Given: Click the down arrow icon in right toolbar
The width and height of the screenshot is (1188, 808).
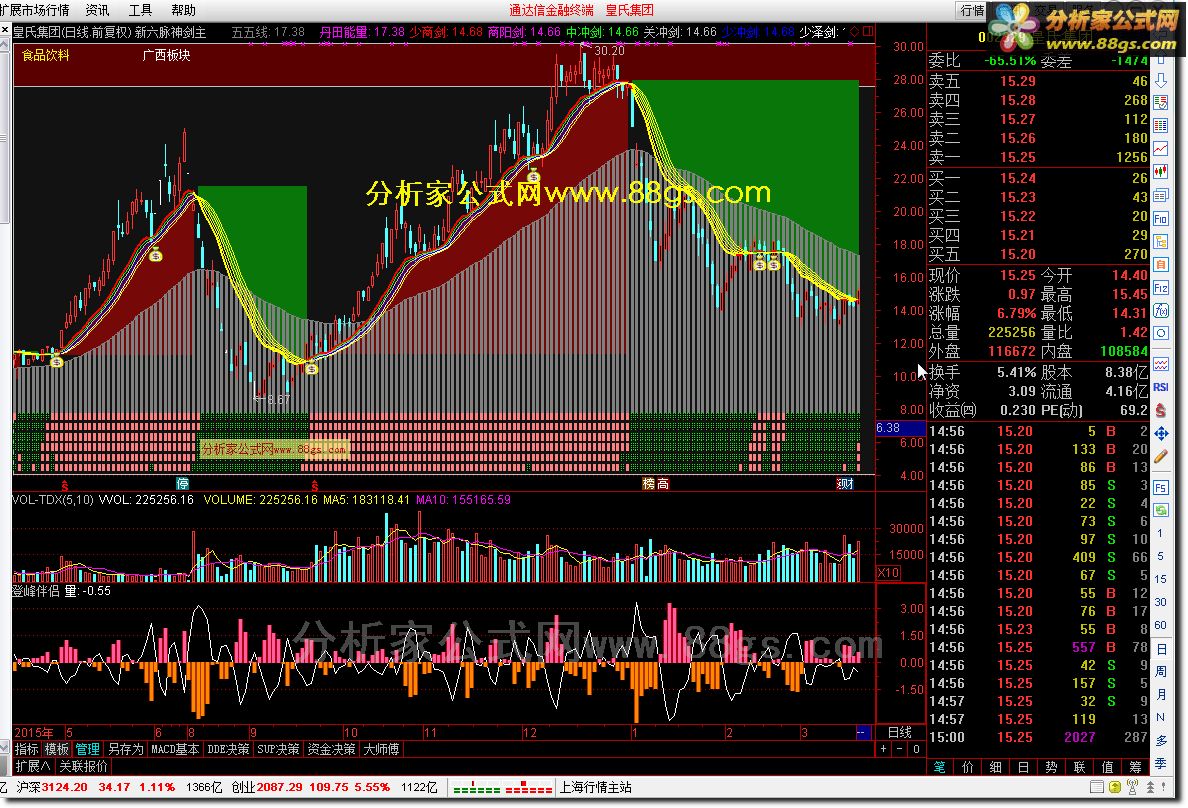Looking at the screenshot, I should click(1160, 80).
